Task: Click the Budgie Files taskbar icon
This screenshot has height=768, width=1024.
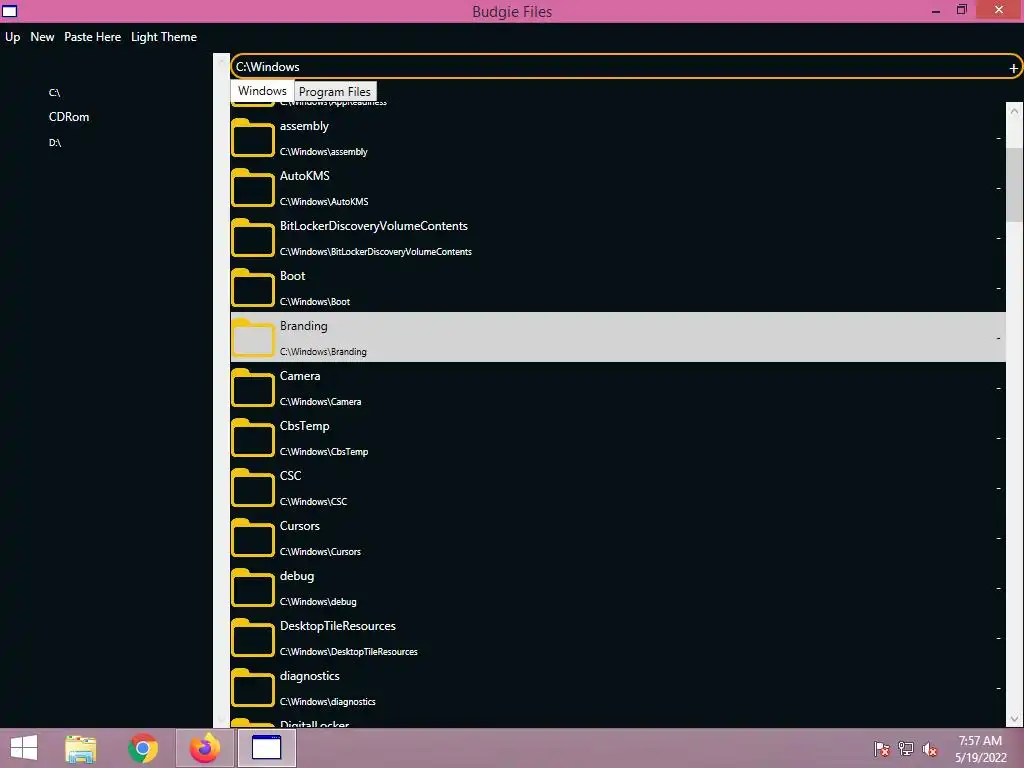Action: (266, 748)
